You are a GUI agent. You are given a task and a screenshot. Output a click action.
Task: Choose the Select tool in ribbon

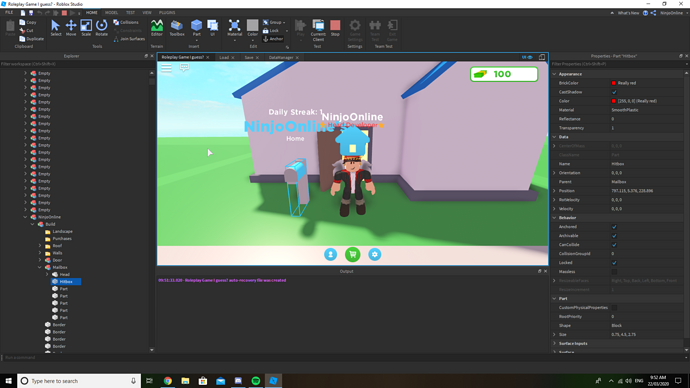point(55,28)
